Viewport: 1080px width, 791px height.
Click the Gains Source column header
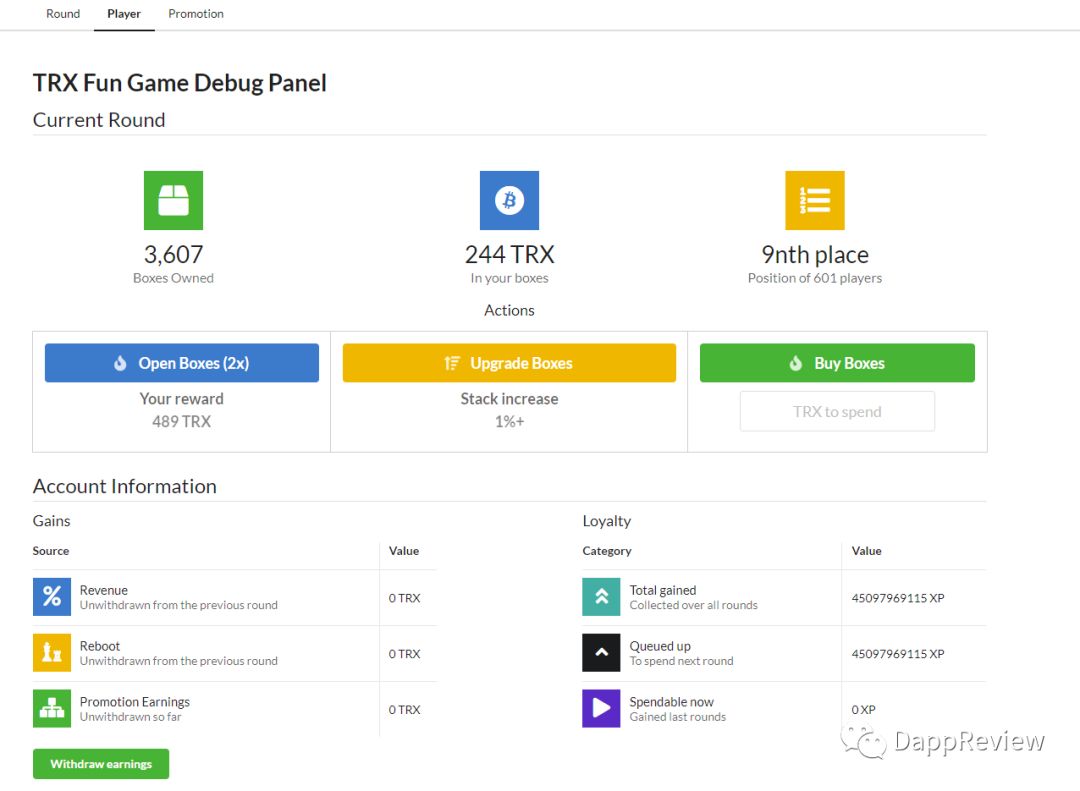point(51,551)
